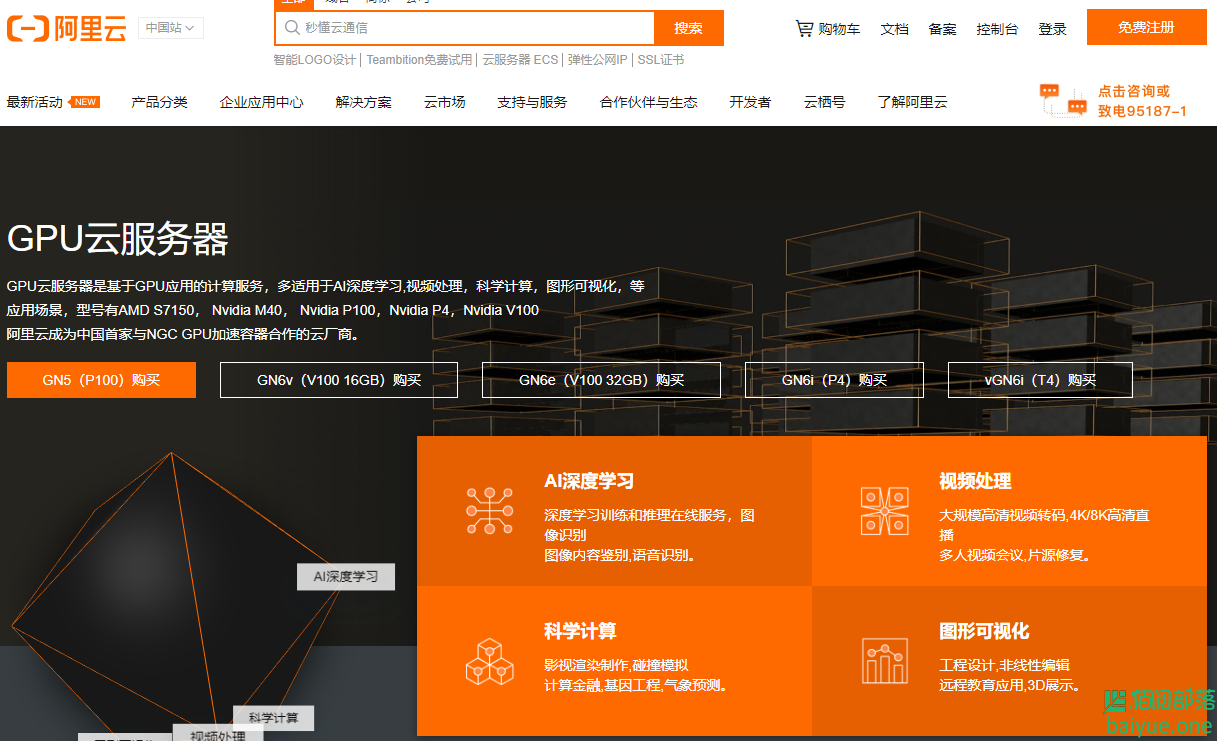Image resolution: width=1217 pixels, height=741 pixels.
Task: Expand the 中国站 region dropdown
Action: pos(170,28)
